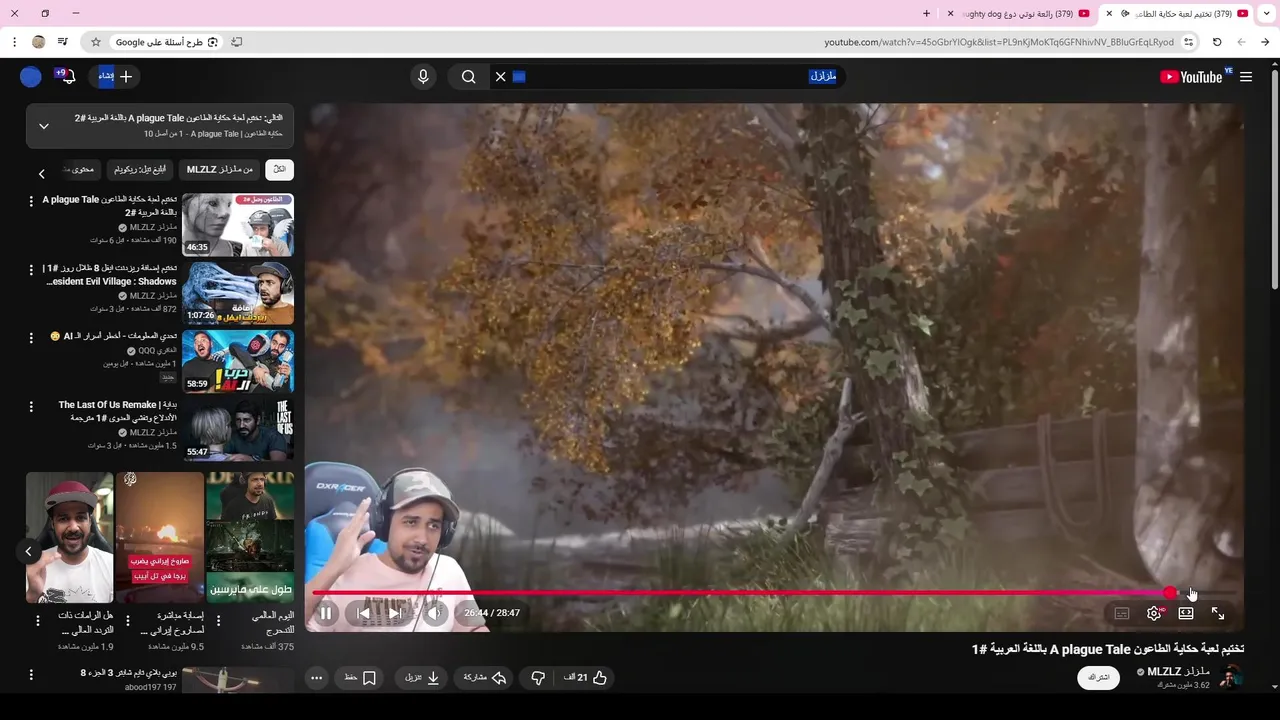Image resolution: width=1280 pixels, height=720 pixels.
Task: Expand the next-playlist panel chevron
Action: 44,126
